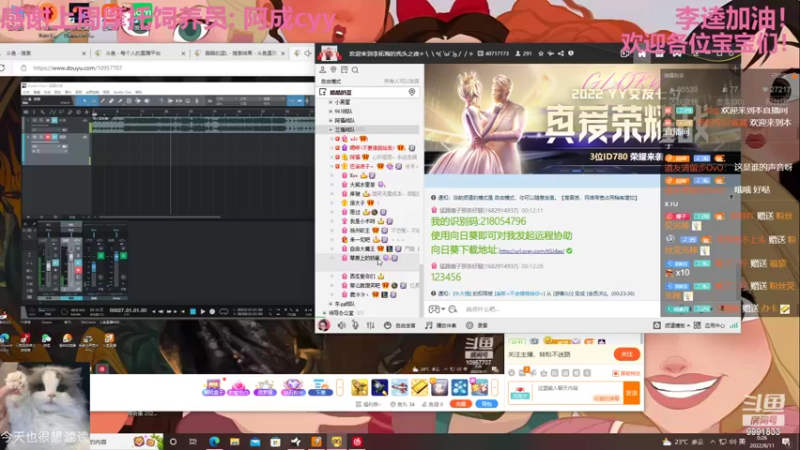
Task: Toggle the YY microphone mute icon
Action: [356, 325]
